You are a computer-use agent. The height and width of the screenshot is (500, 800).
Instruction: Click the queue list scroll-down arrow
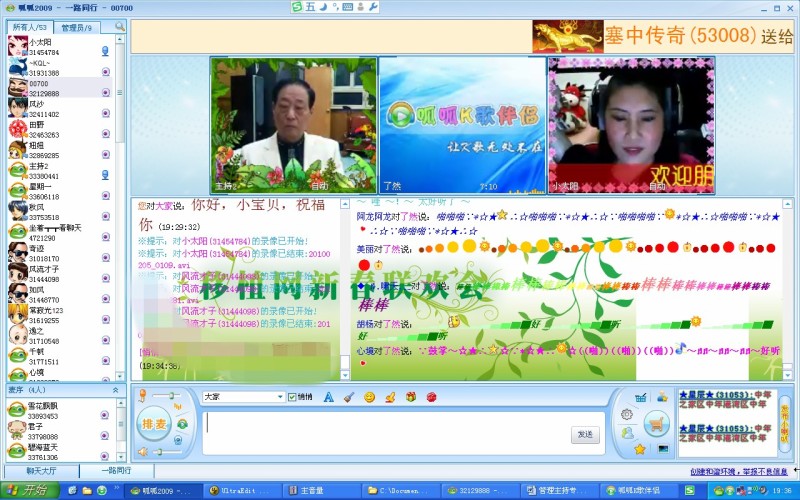[x=121, y=457]
